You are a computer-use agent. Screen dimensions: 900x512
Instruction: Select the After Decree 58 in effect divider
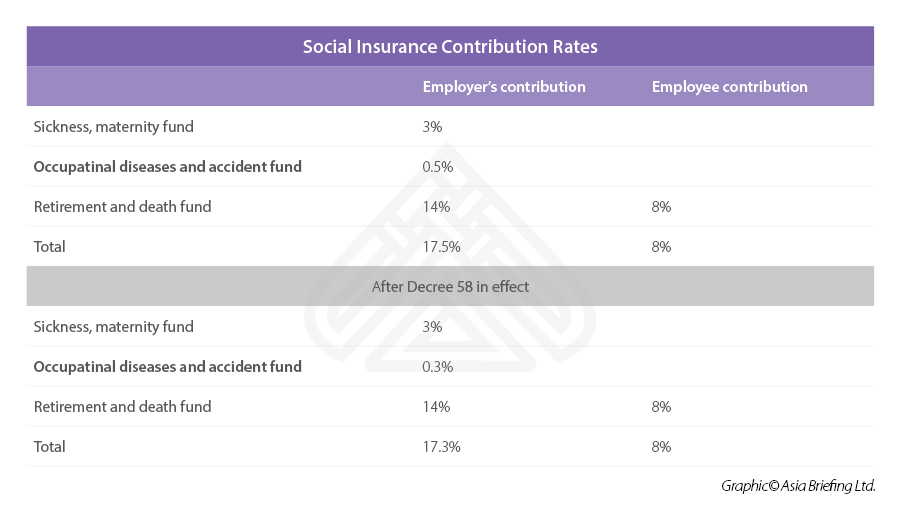[450, 287]
